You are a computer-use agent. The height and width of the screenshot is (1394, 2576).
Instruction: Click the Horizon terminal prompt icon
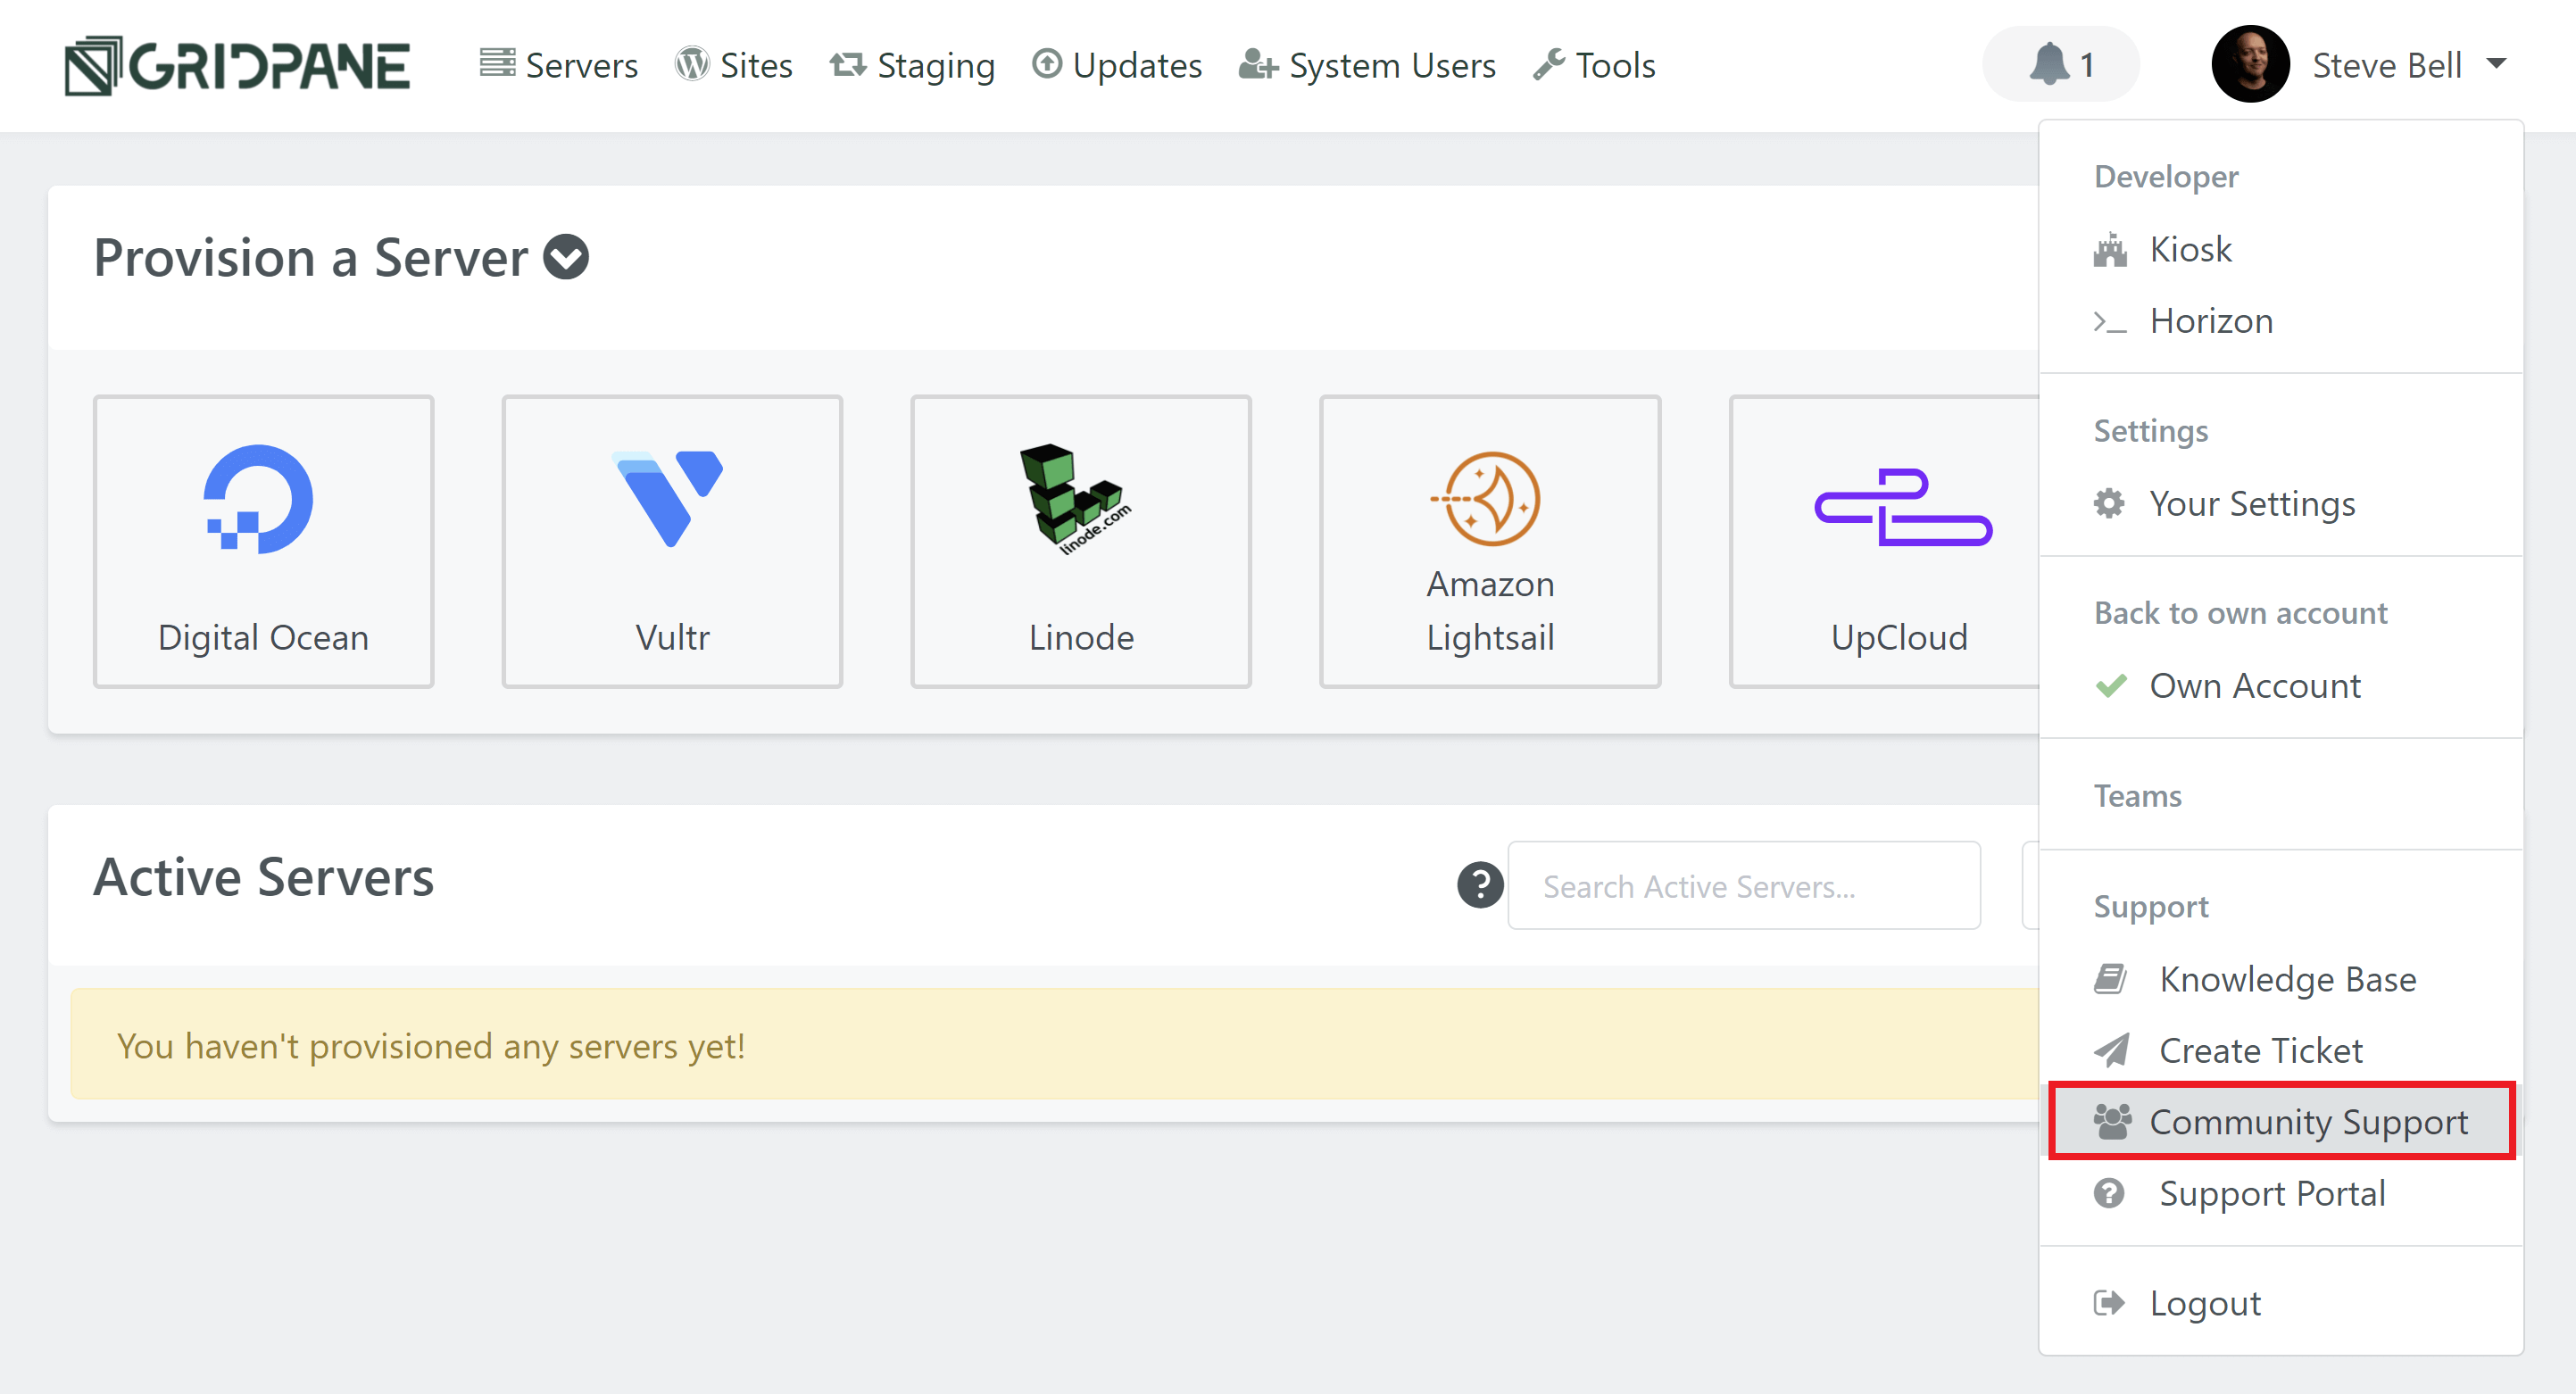(2109, 322)
